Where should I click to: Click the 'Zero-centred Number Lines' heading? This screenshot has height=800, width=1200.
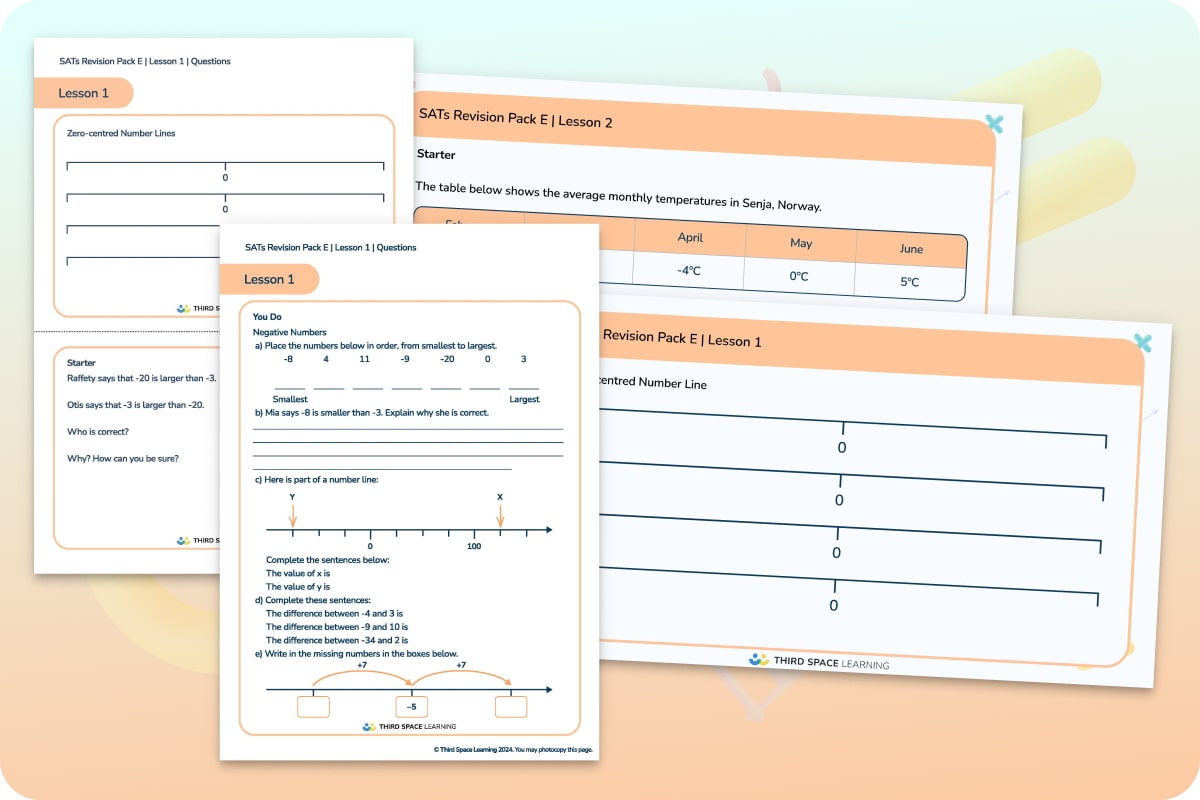point(121,133)
